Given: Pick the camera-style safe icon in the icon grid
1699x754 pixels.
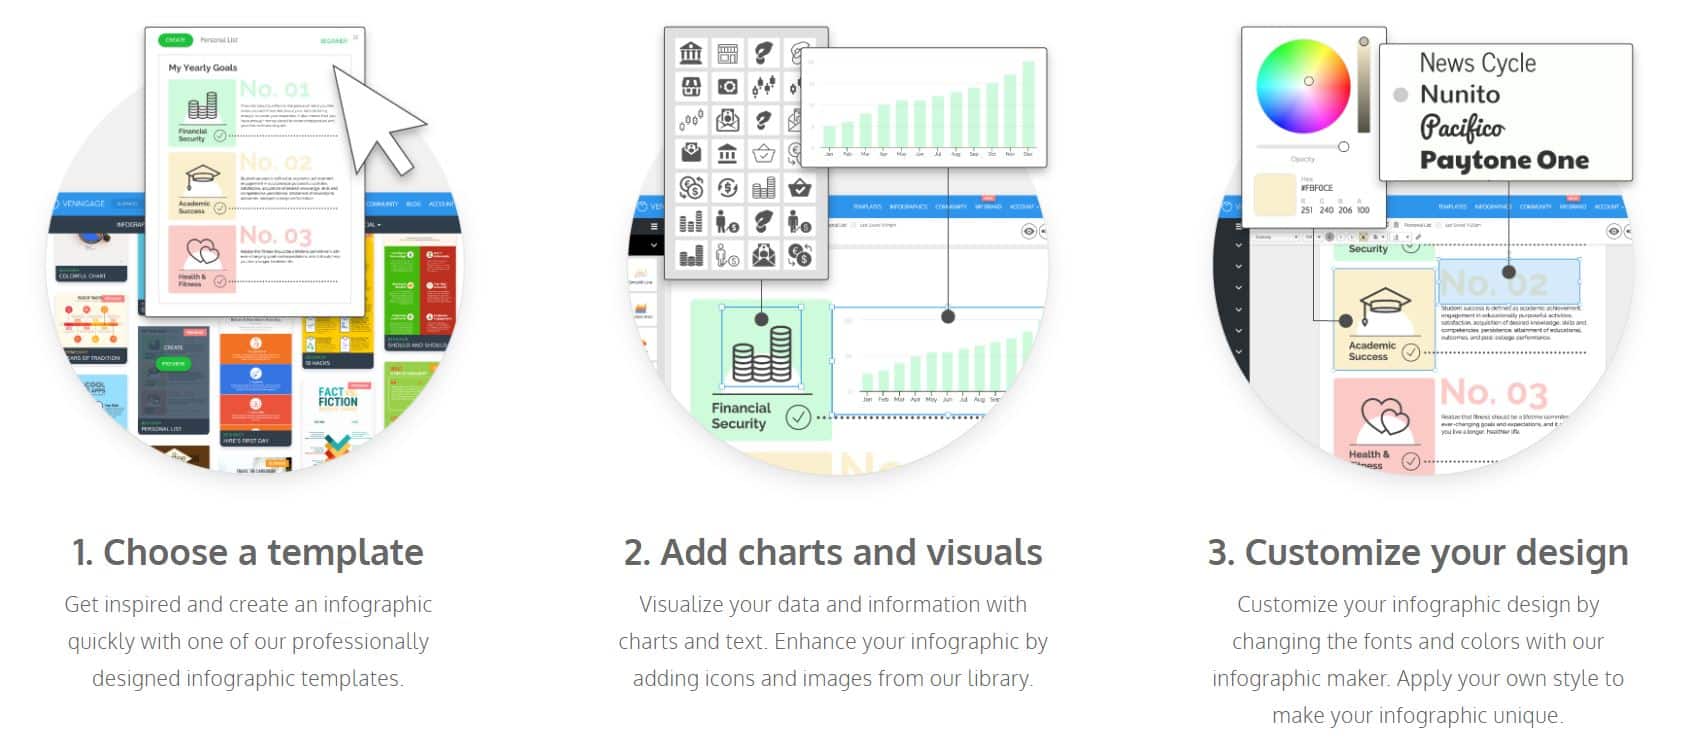Looking at the screenshot, I should tap(728, 87).
